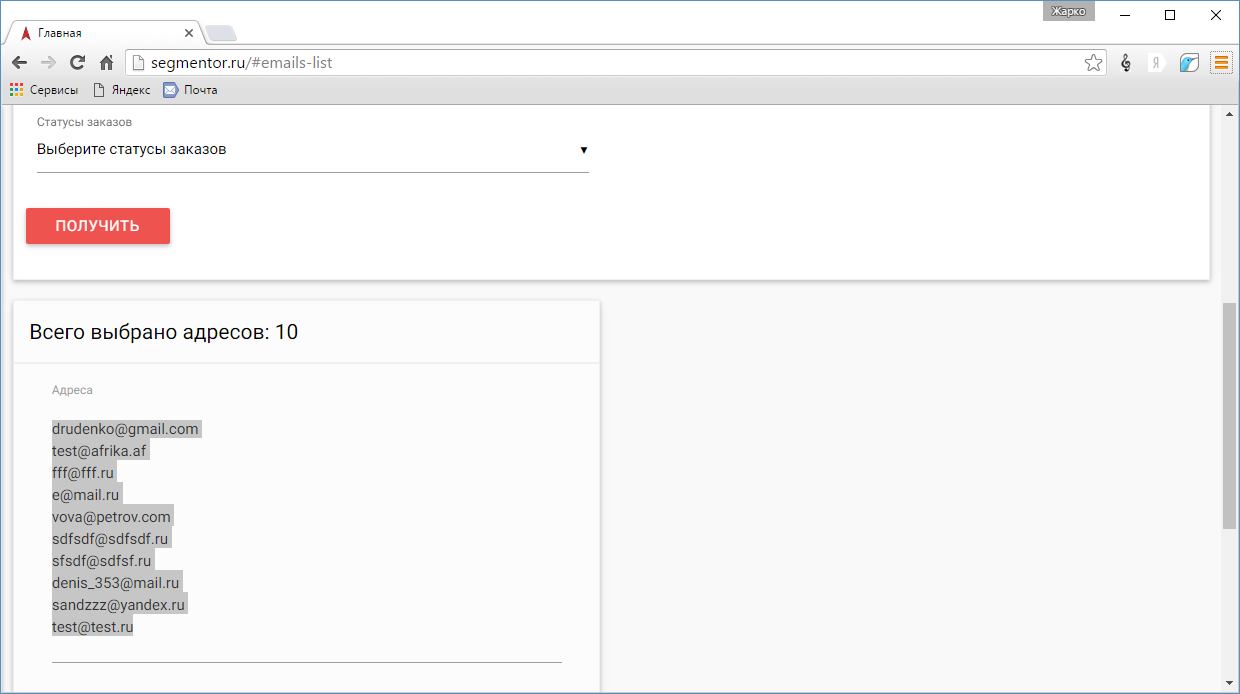The image size is (1240, 694).
Task: Reload the page with the refresh icon
Action: [77, 63]
